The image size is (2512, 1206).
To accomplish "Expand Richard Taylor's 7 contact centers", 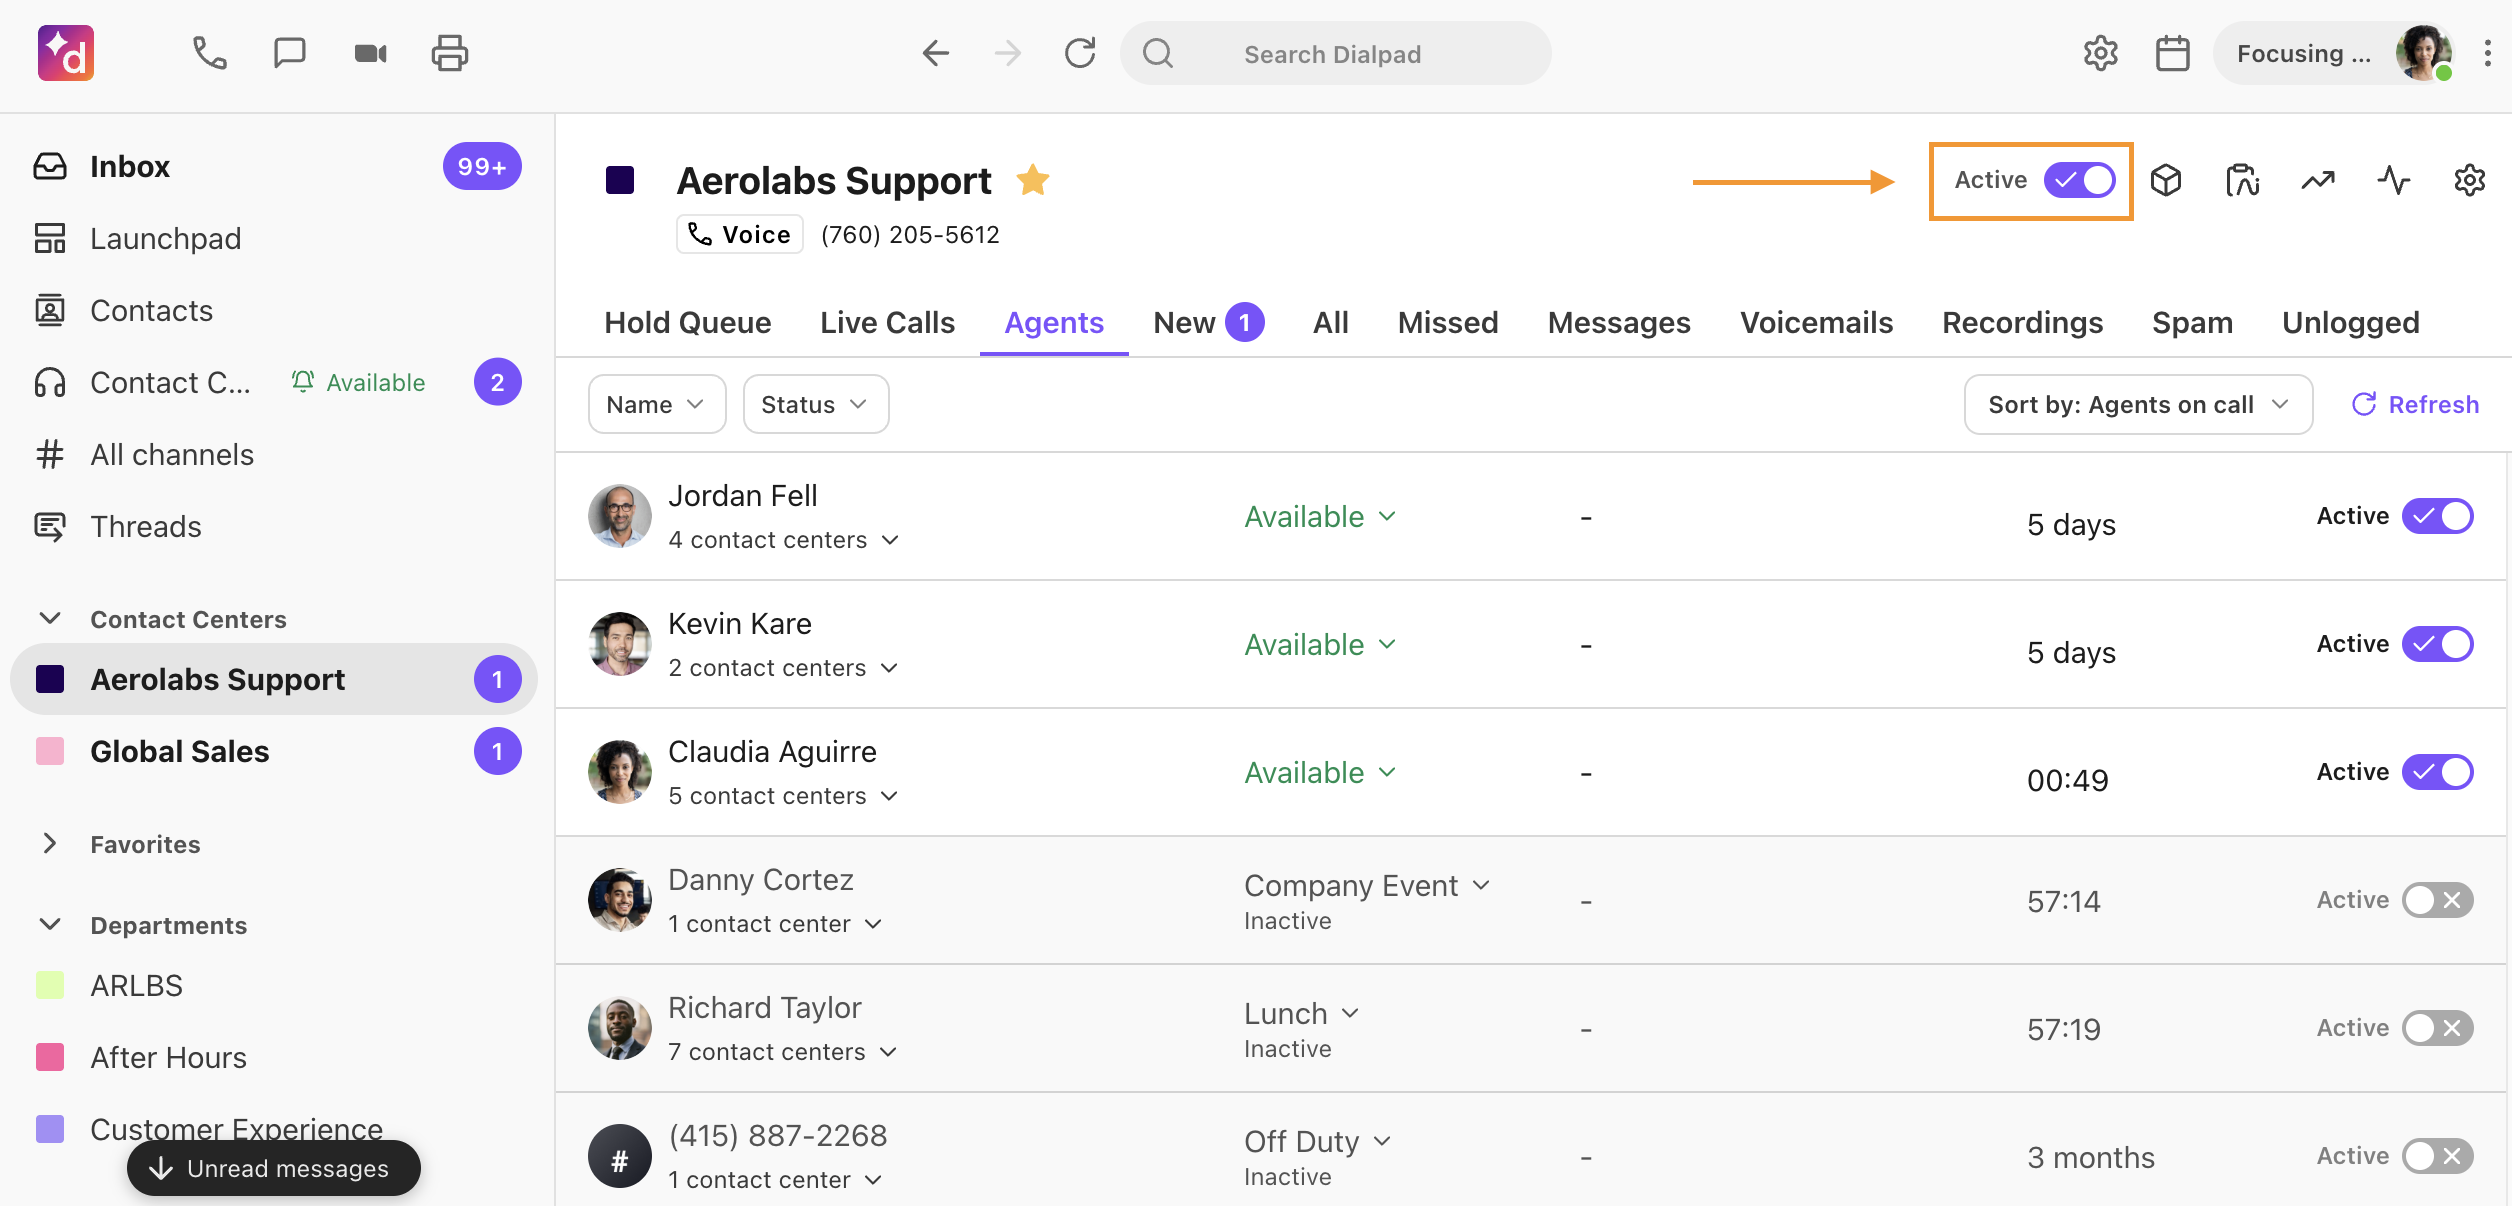I will [783, 1052].
